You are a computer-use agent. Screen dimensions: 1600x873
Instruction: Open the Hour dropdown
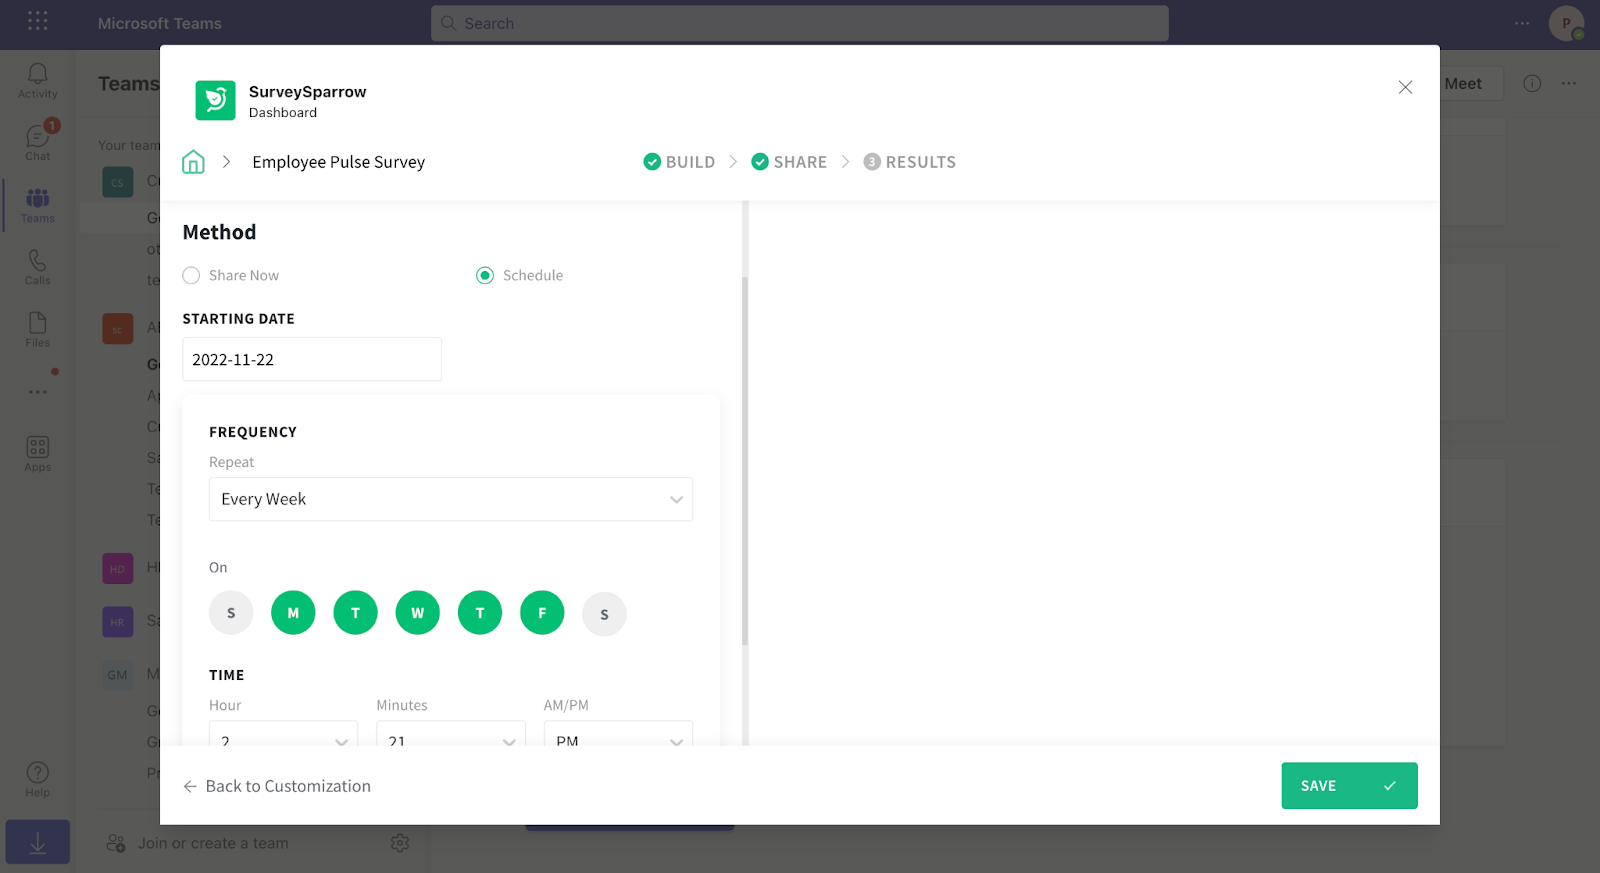pos(283,734)
